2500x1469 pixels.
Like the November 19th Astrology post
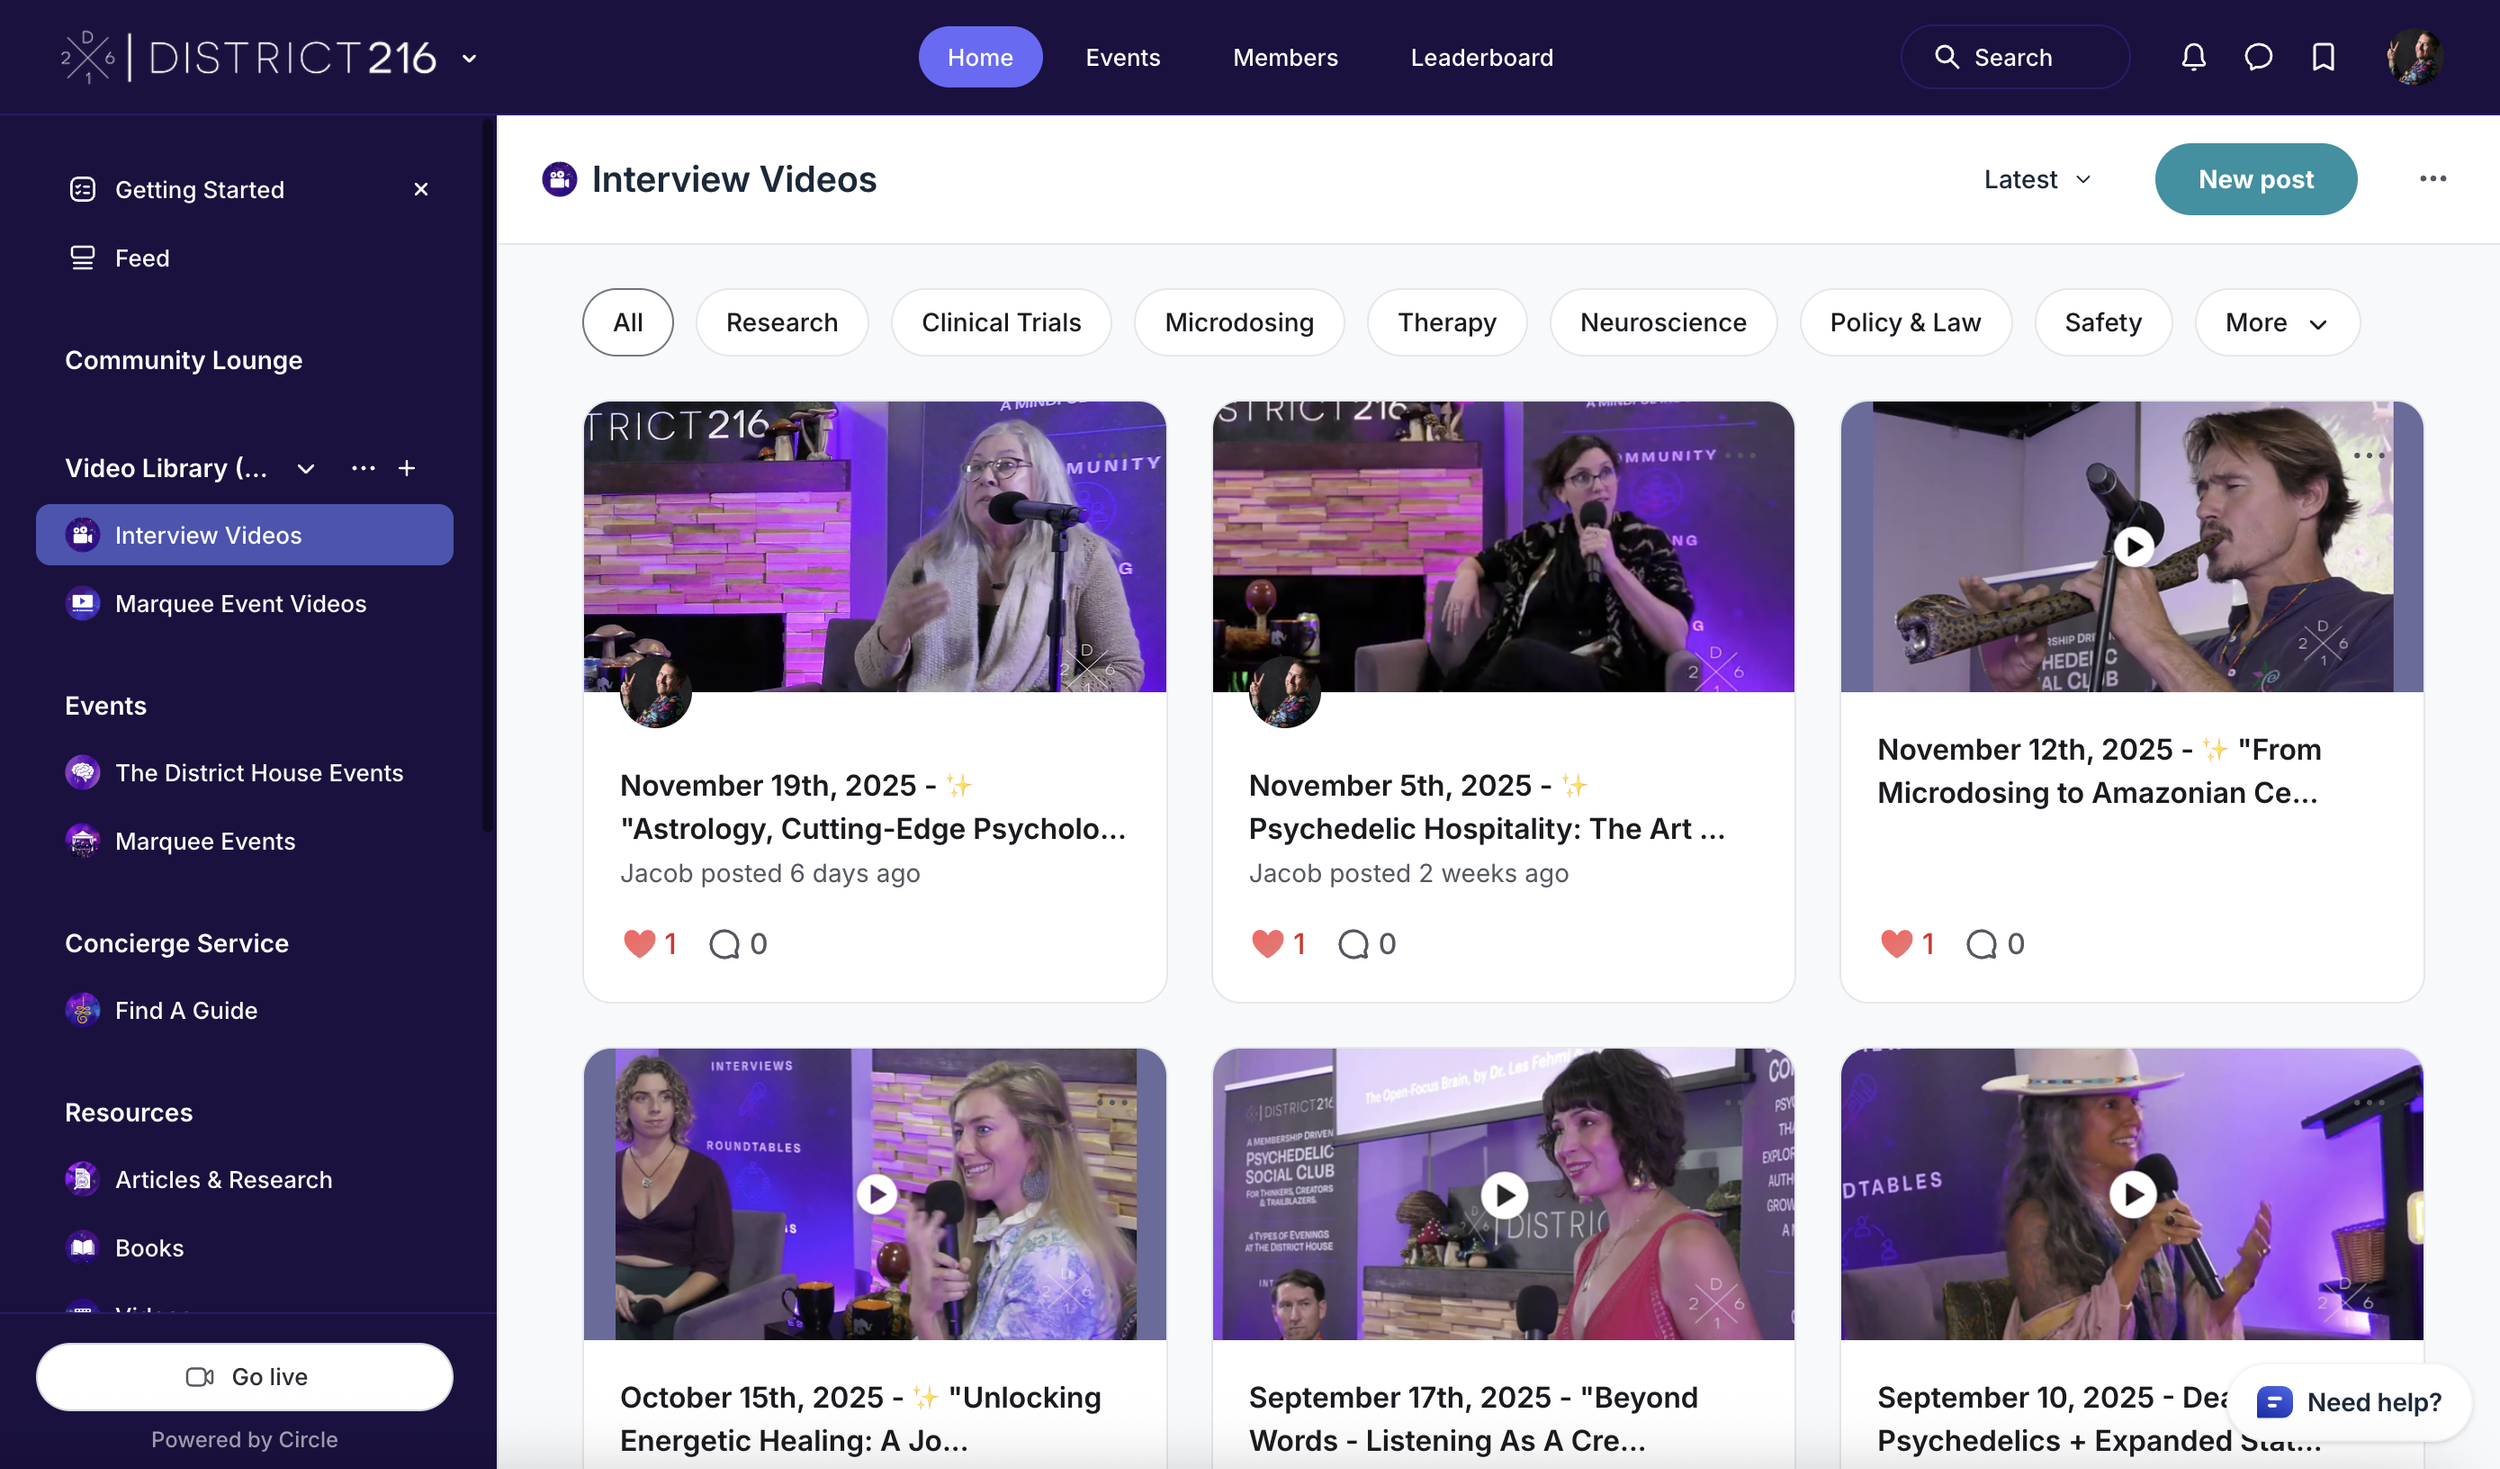click(639, 943)
